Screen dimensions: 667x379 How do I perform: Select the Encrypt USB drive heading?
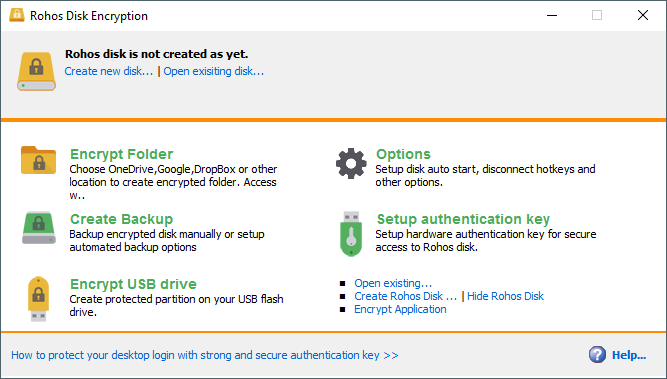[x=134, y=284]
